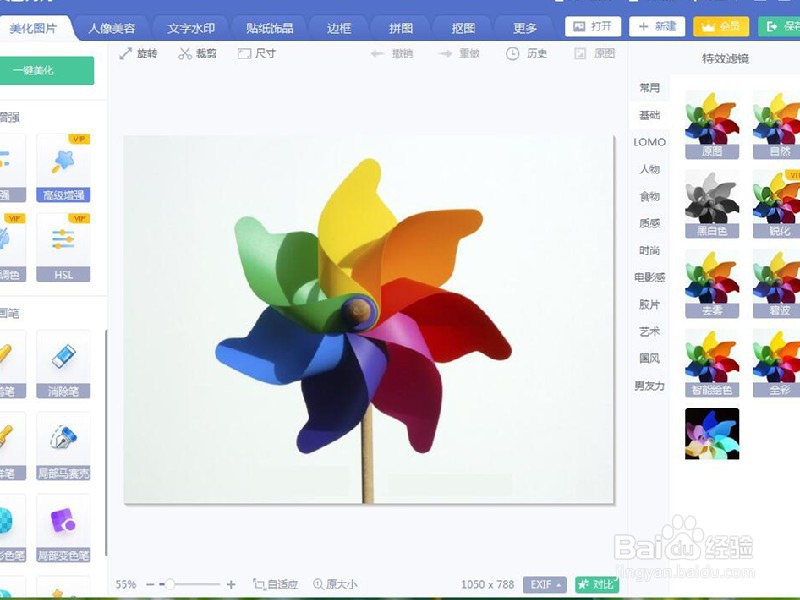The height and width of the screenshot is (600, 800).
Task: Switch to the 美化图片 tab
Action: pyautogui.click(x=34, y=29)
